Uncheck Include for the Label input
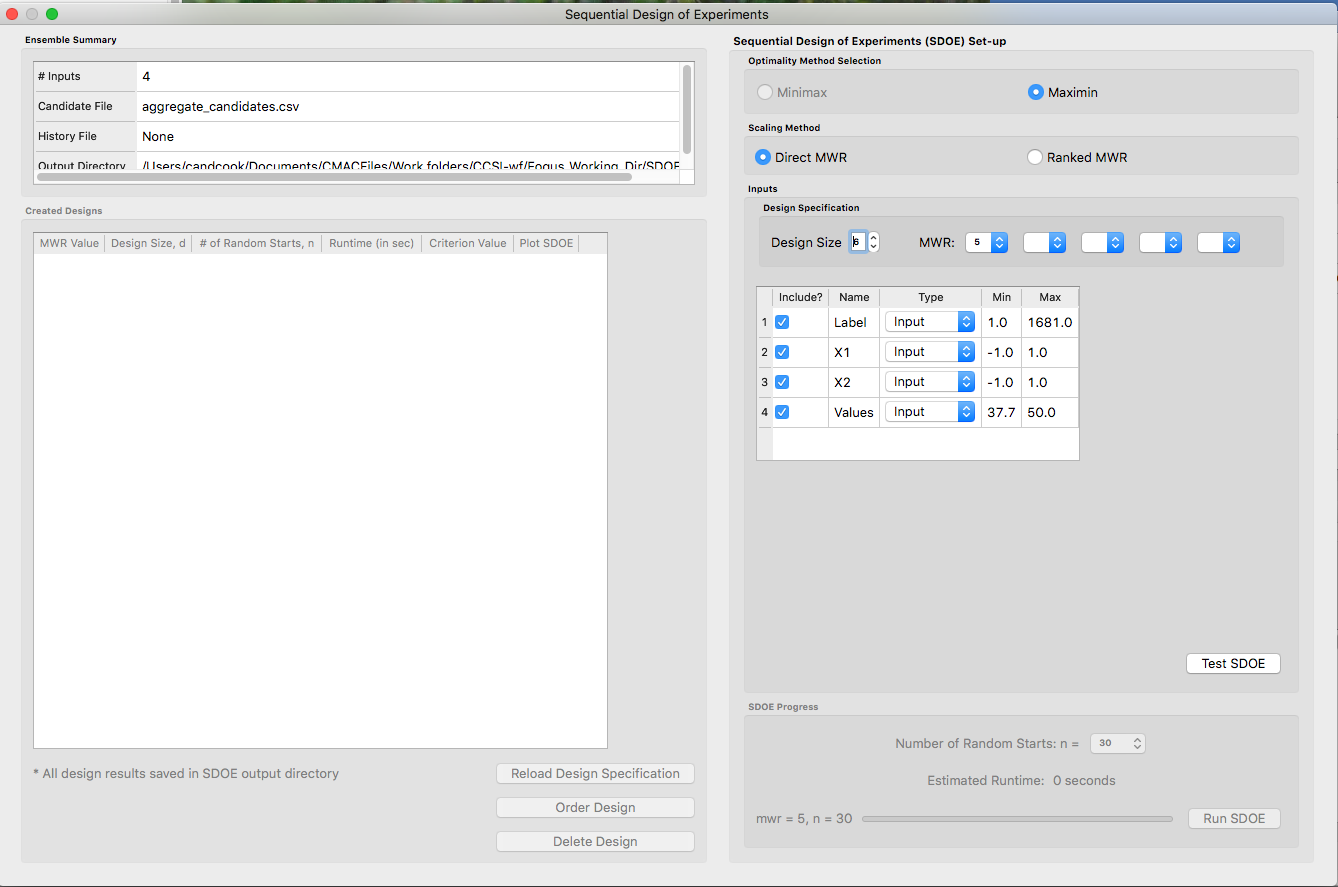The image size is (1338, 887). click(784, 322)
